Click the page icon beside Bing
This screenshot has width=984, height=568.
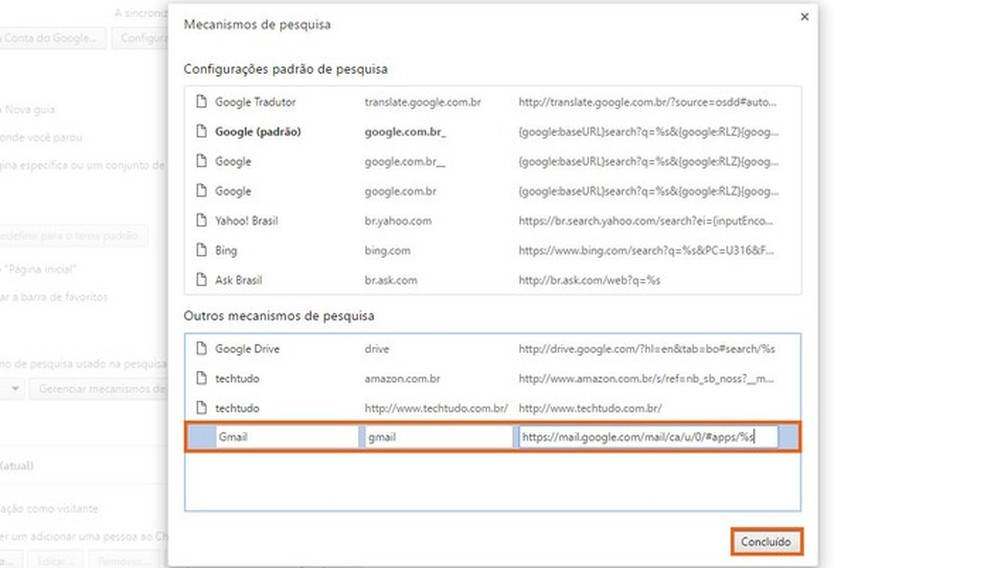pyautogui.click(x=201, y=250)
